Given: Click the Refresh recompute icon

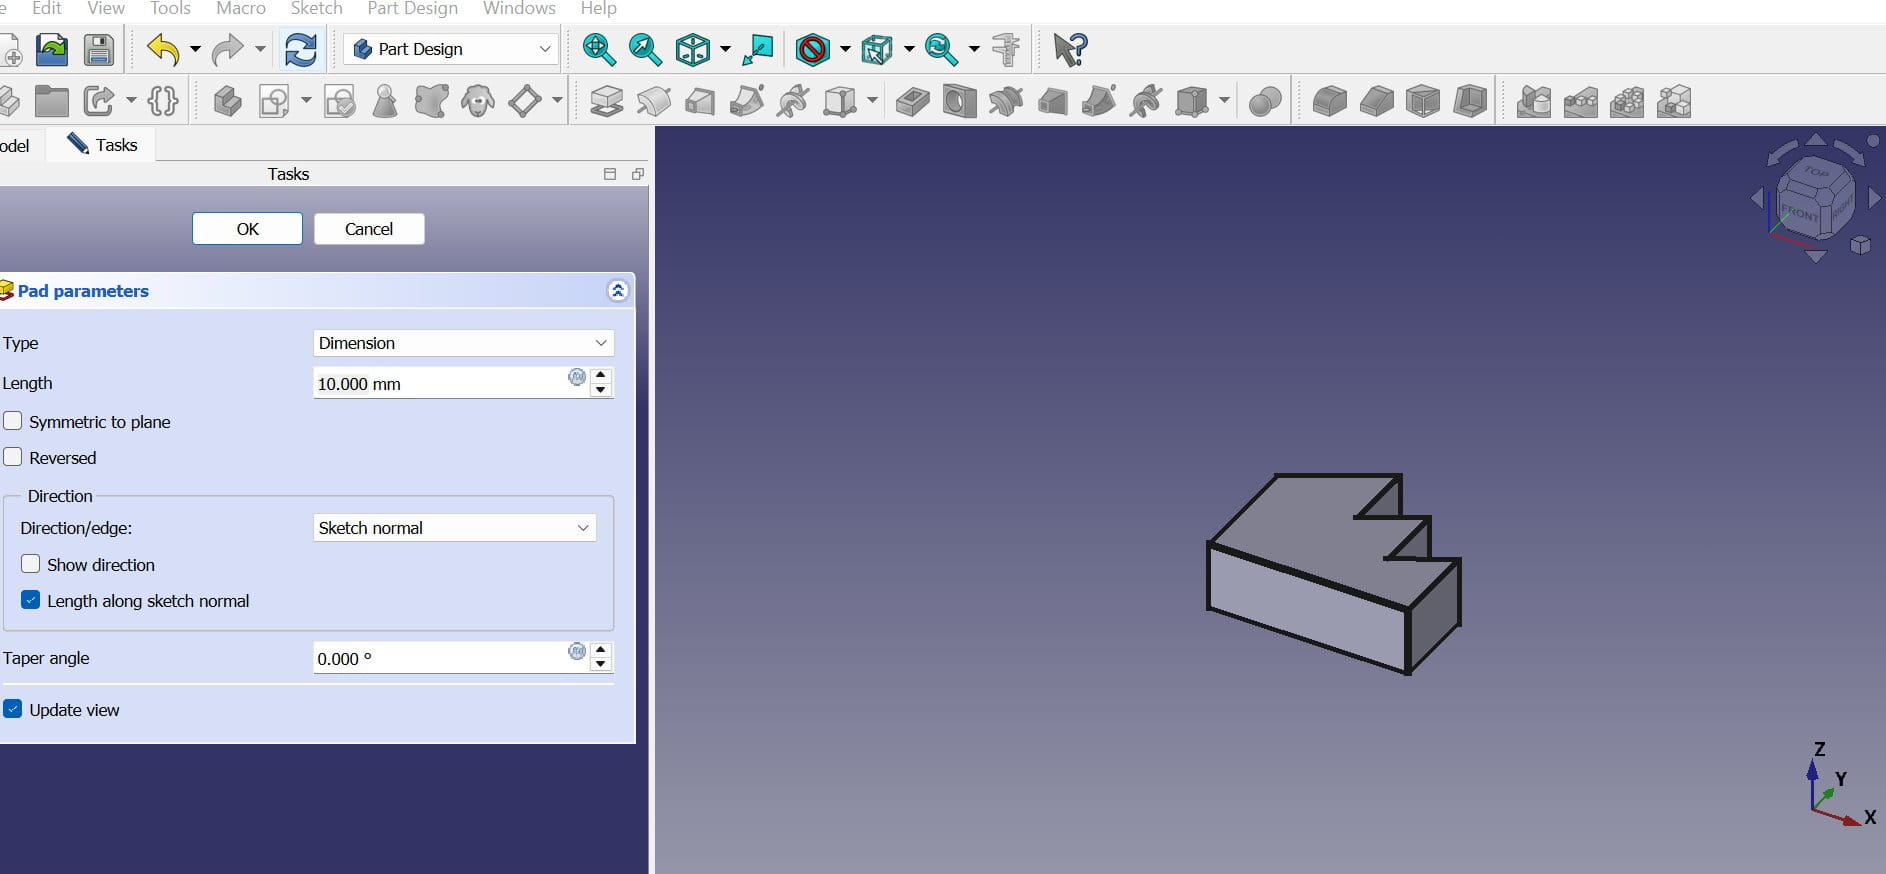Looking at the screenshot, I should [300, 49].
